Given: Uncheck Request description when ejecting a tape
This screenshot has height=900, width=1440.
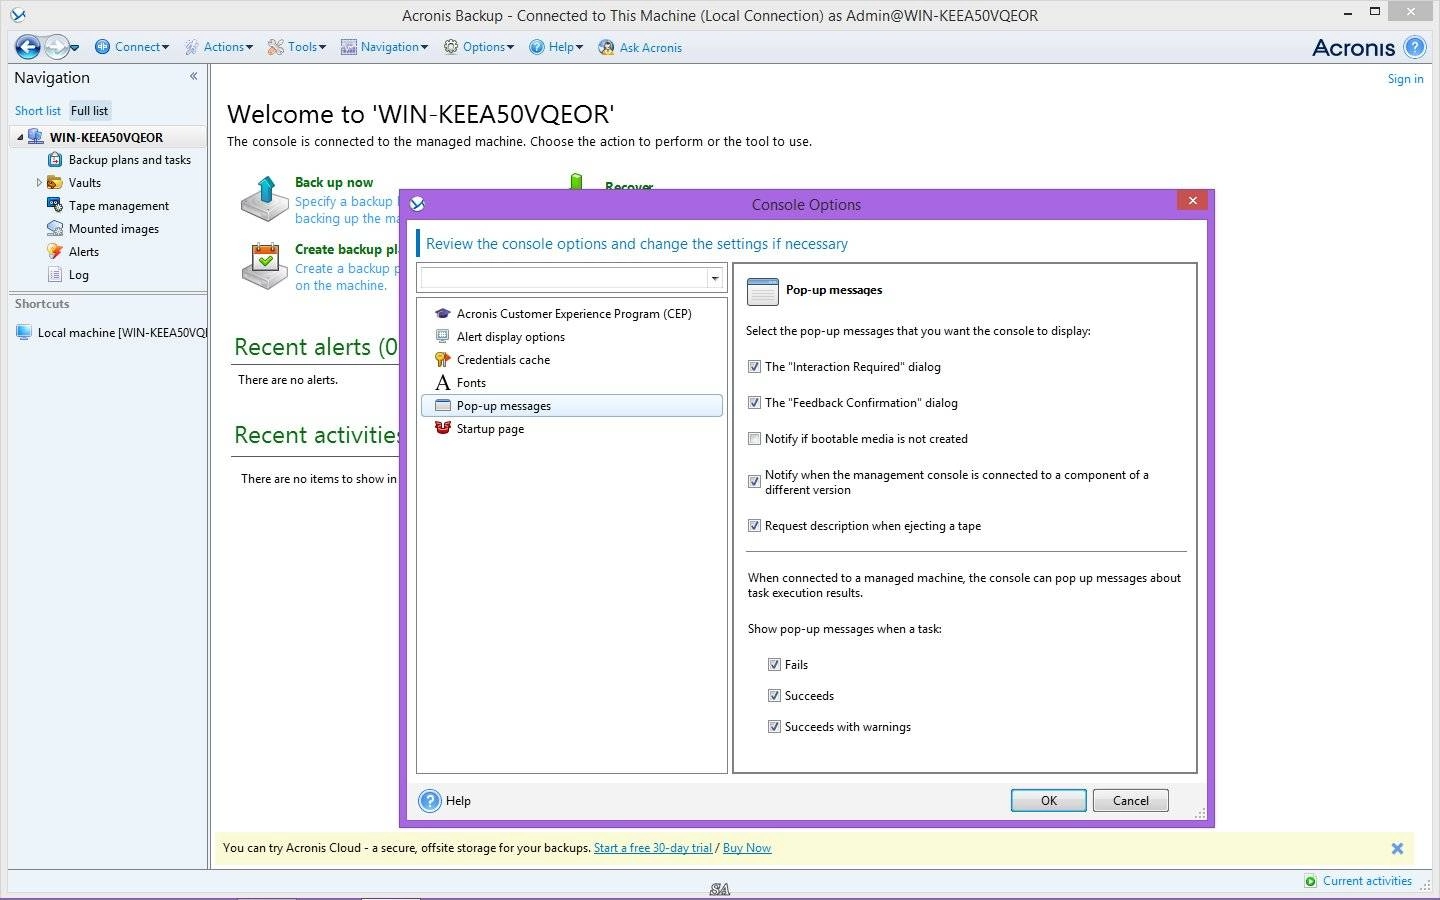Looking at the screenshot, I should [x=755, y=526].
